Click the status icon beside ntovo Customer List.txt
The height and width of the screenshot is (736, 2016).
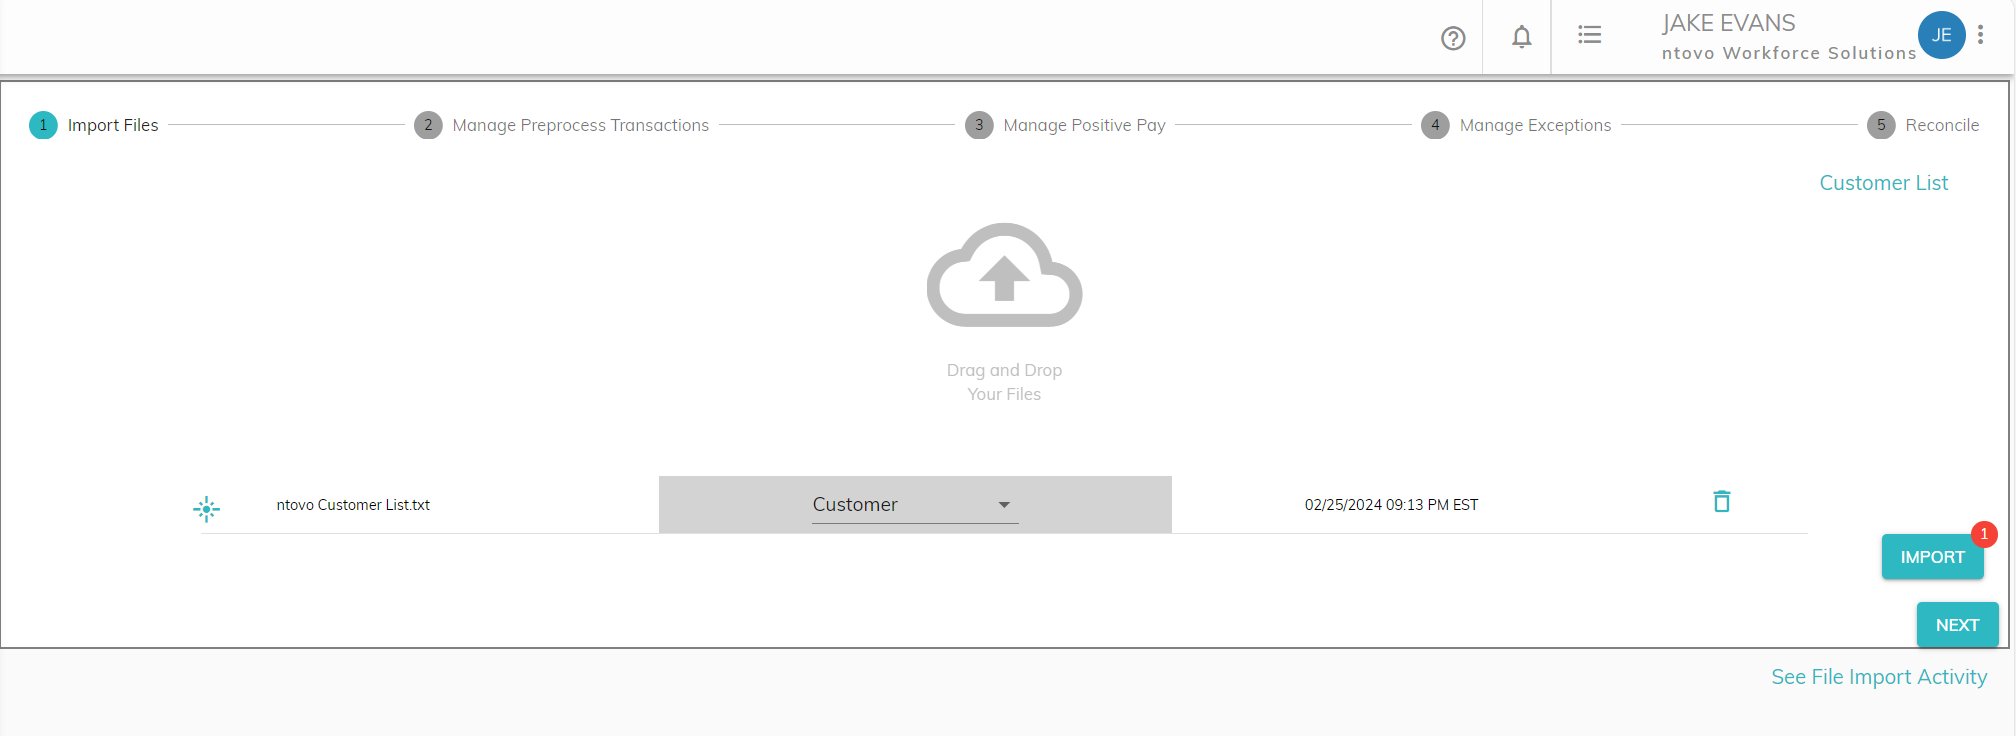[x=206, y=508]
